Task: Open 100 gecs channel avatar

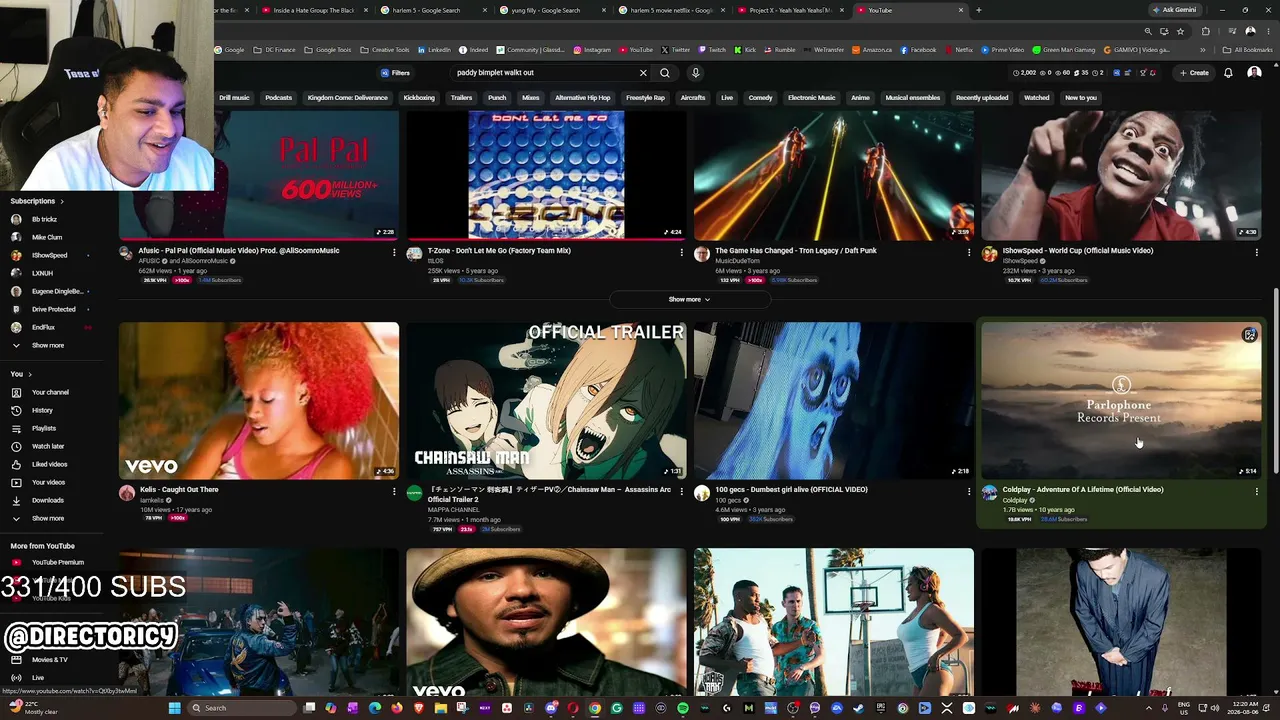Action: pos(702,493)
